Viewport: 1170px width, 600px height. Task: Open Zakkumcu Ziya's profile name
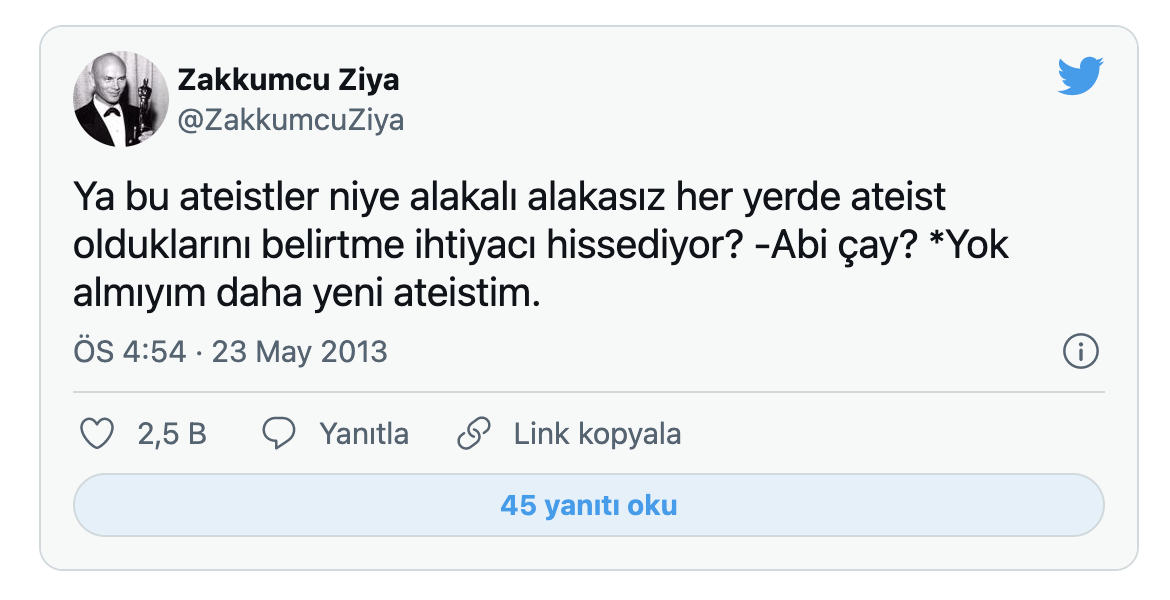[288, 80]
